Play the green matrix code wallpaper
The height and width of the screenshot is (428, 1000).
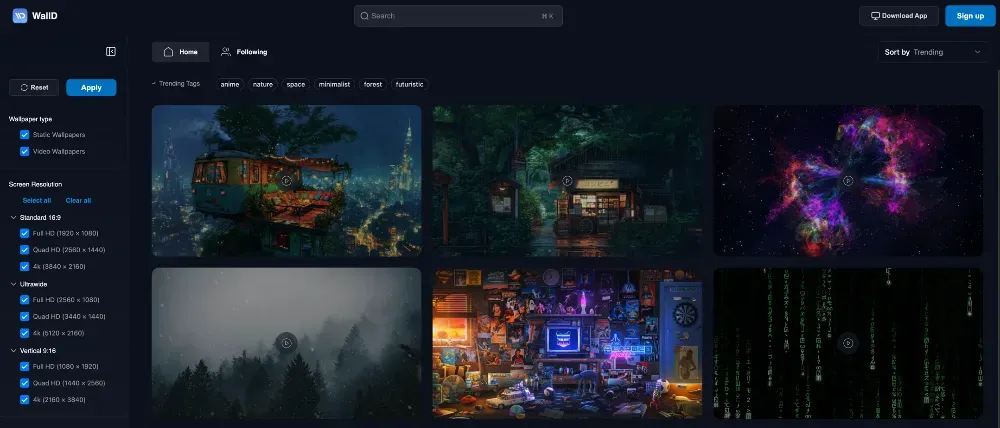[848, 342]
